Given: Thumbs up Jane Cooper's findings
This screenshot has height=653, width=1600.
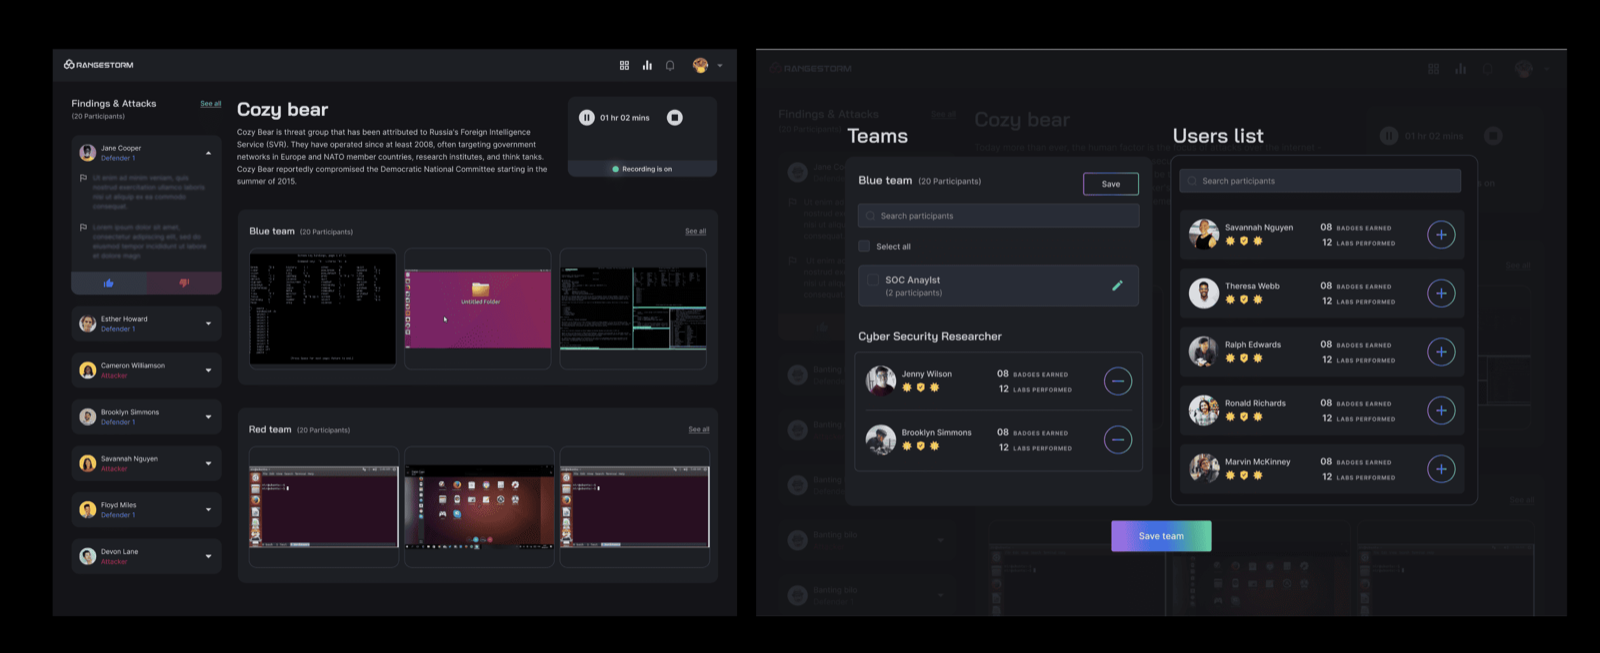Looking at the screenshot, I should coord(108,283).
